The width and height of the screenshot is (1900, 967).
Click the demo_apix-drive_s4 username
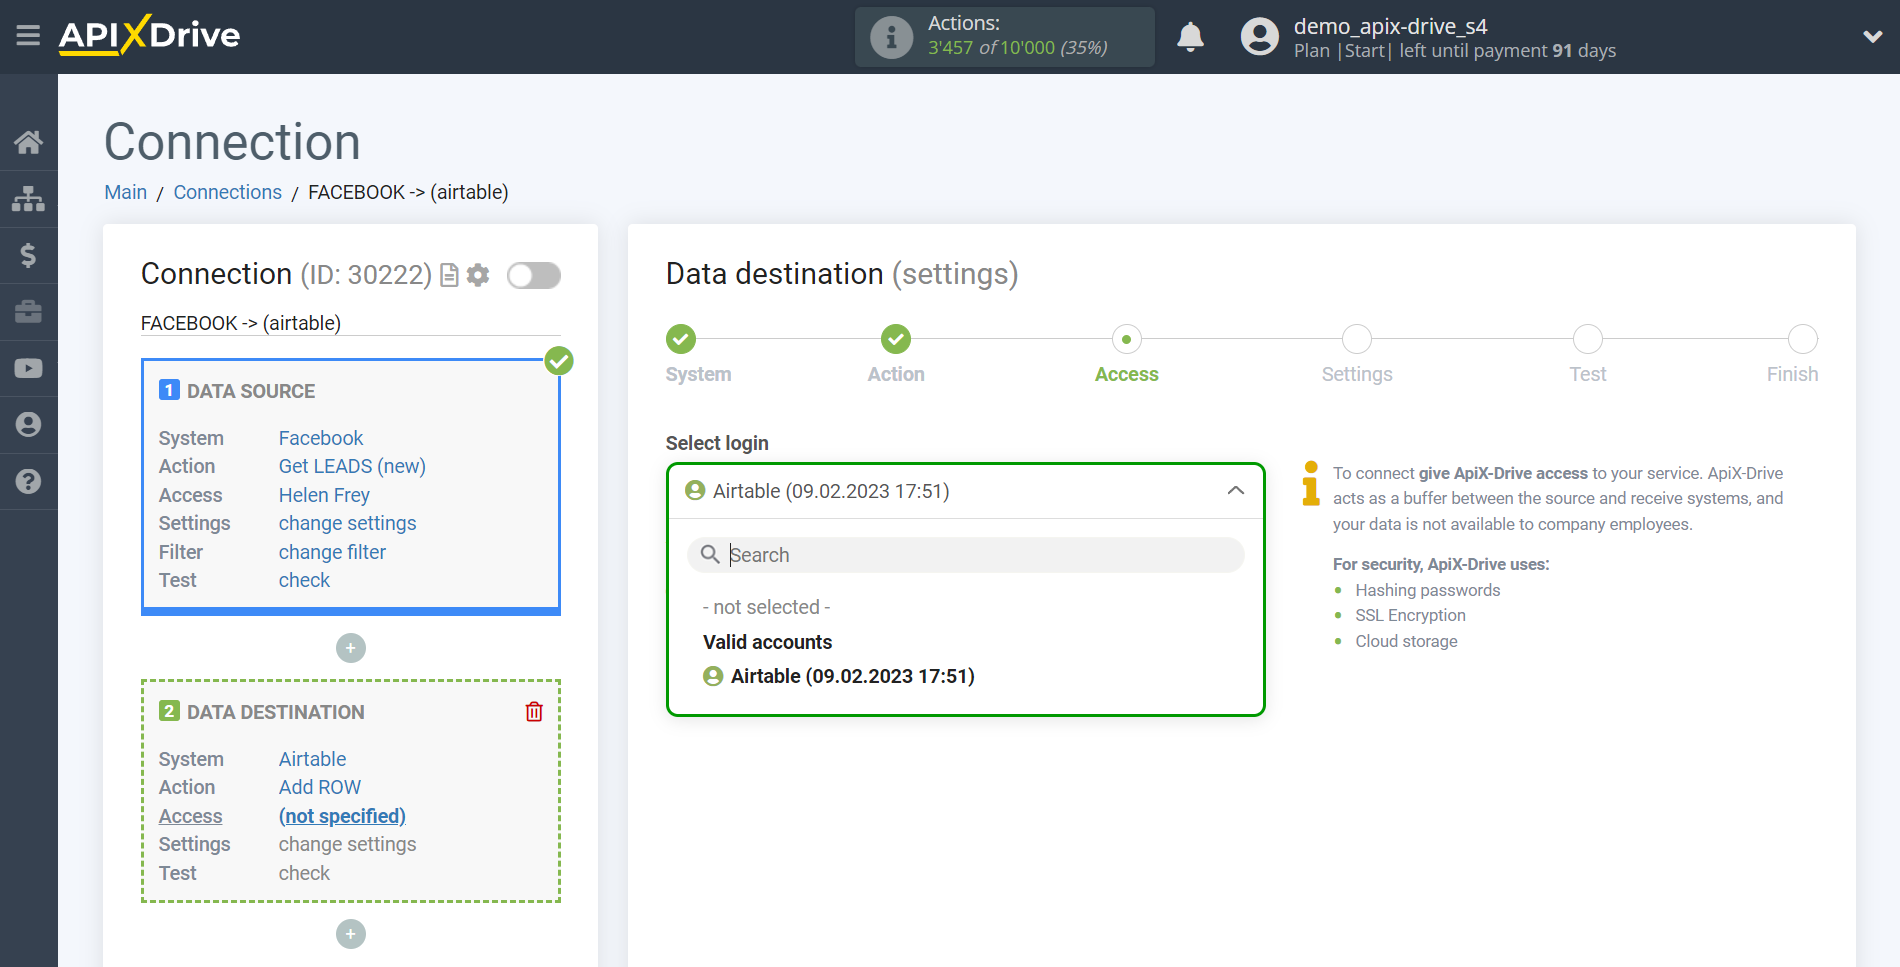click(1390, 26)
